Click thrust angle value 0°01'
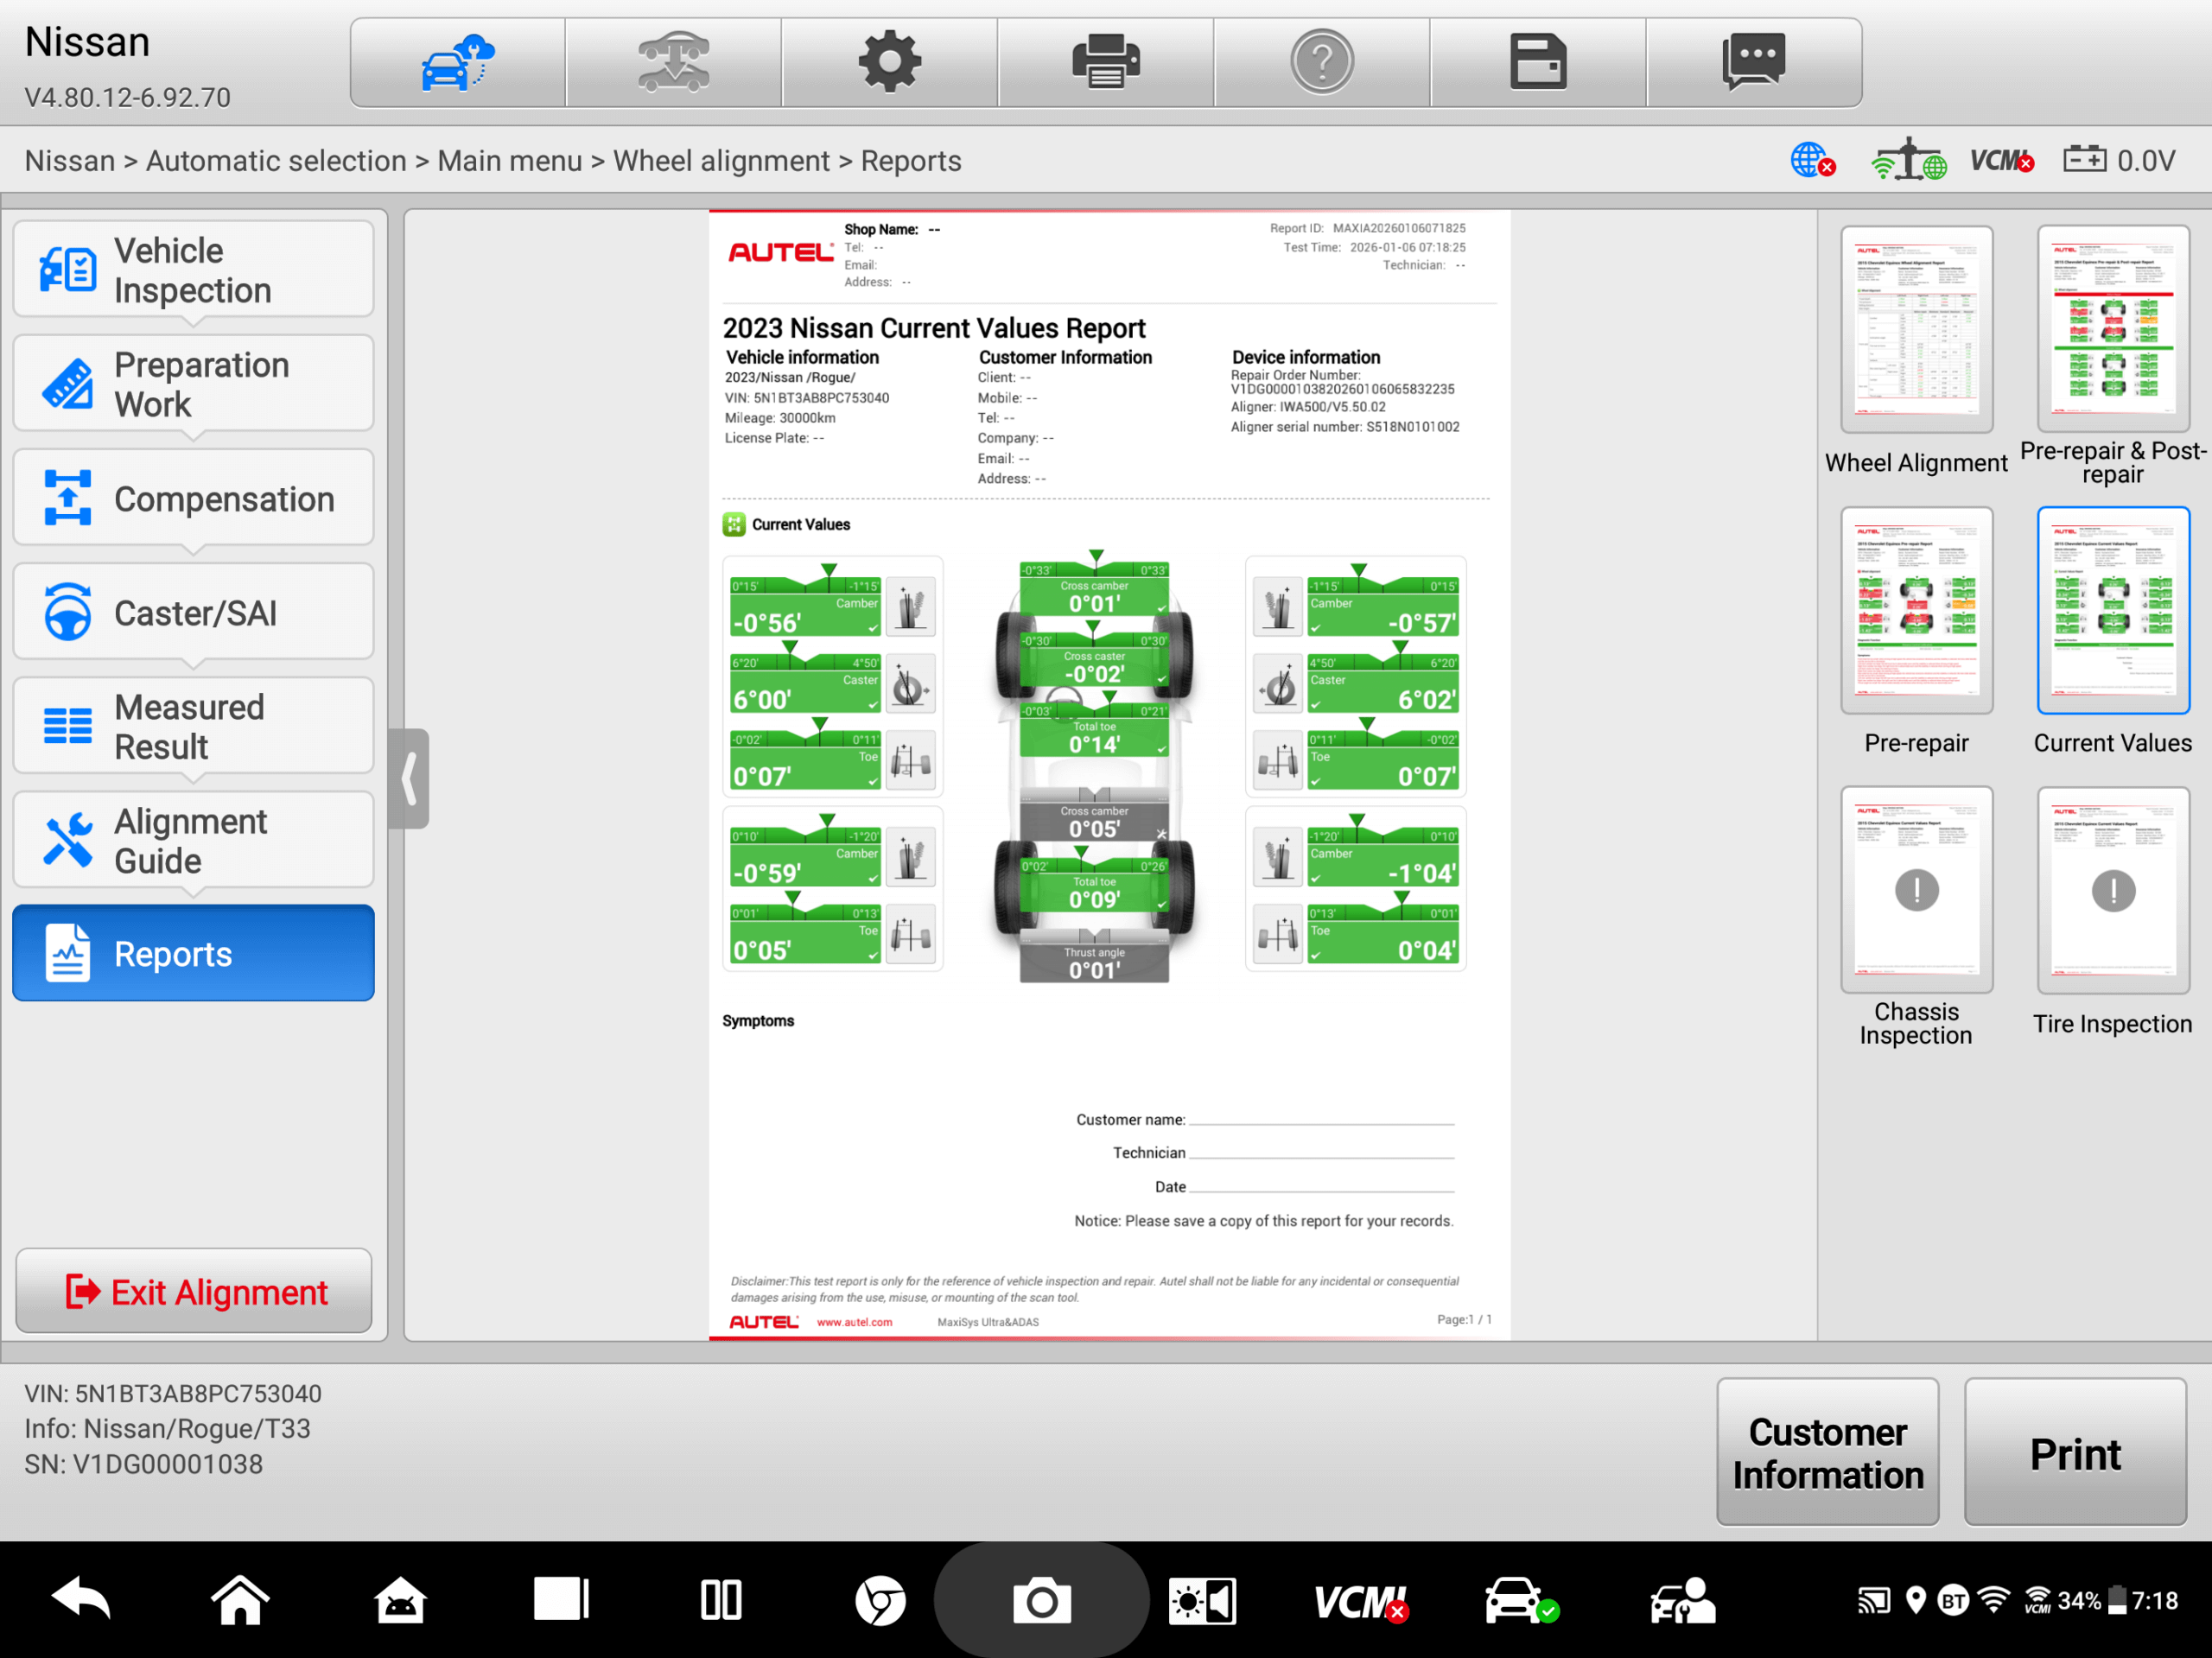 tap(1095, 970)
